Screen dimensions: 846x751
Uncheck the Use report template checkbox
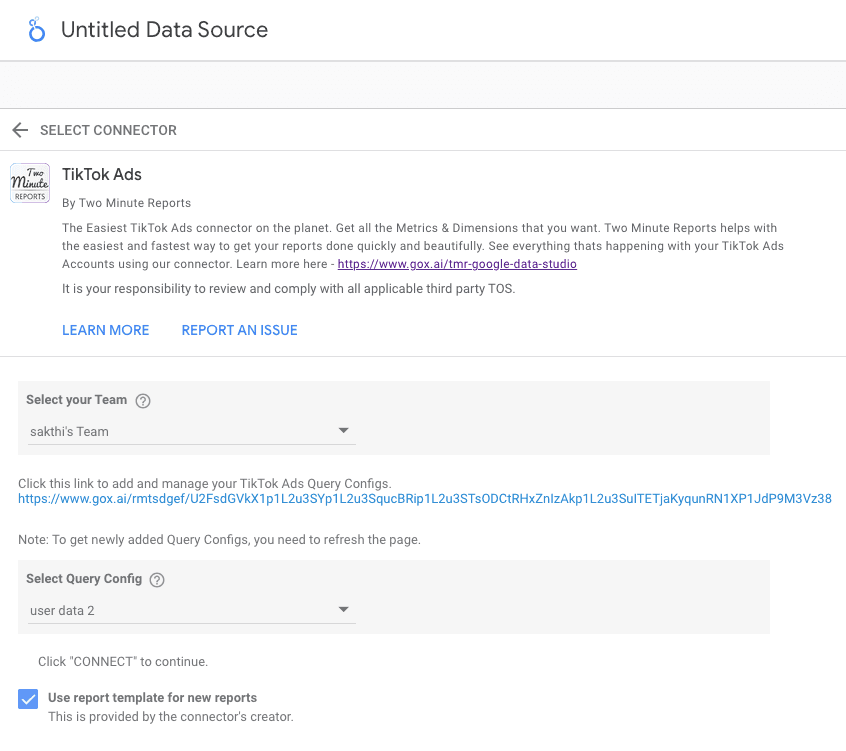28,699
